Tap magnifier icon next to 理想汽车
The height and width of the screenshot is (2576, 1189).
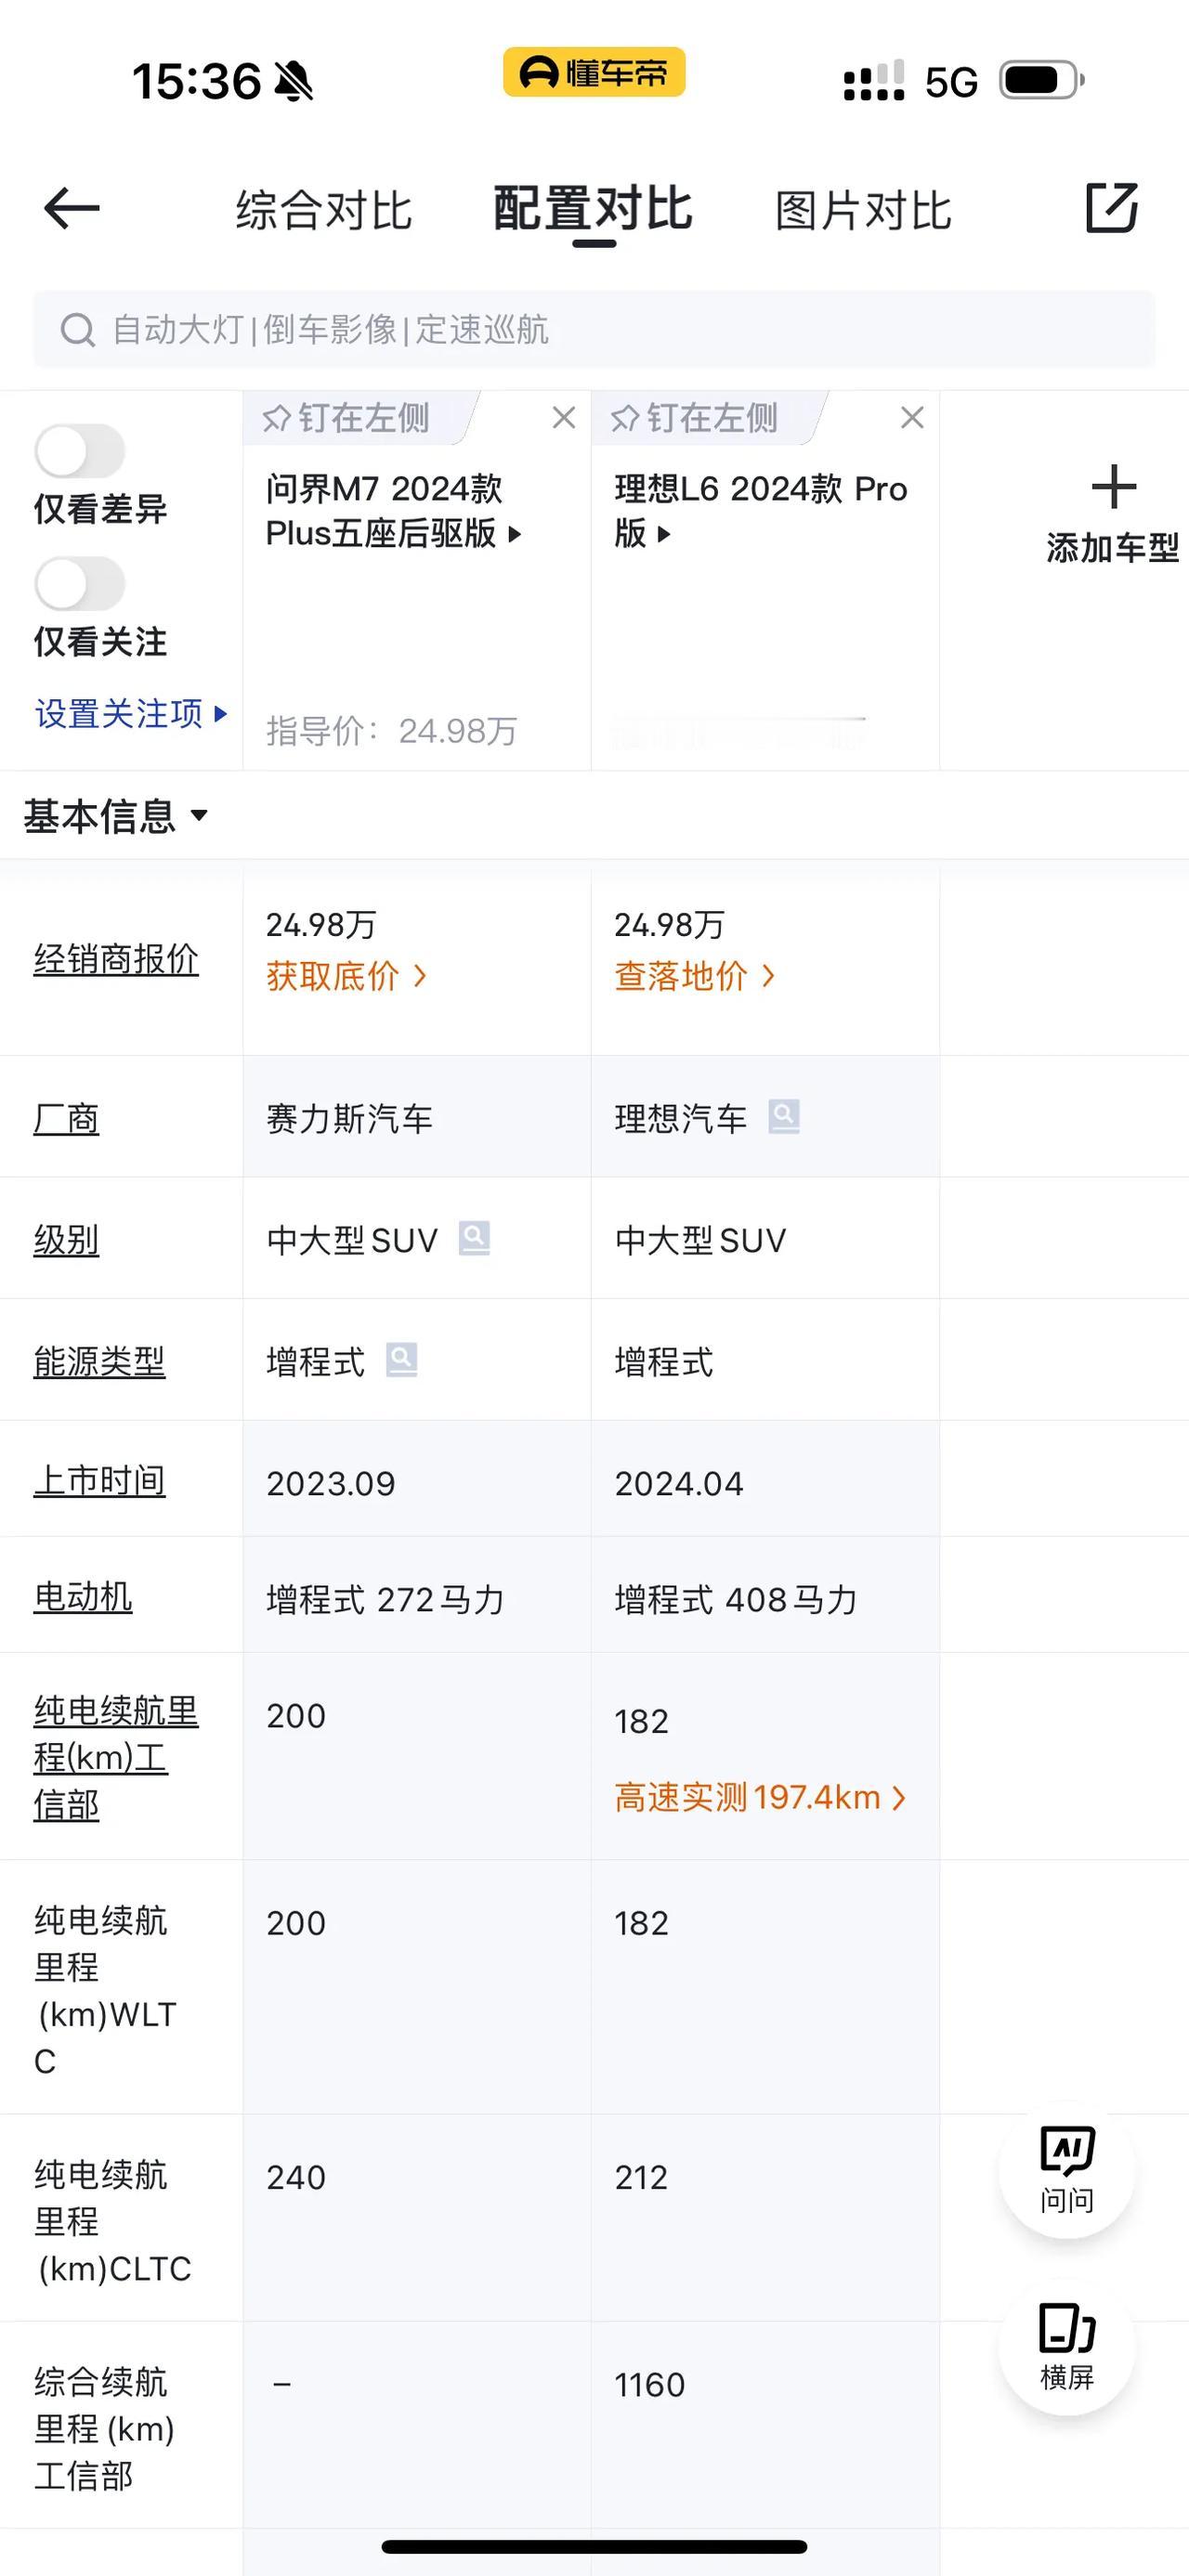point(784,1116)
